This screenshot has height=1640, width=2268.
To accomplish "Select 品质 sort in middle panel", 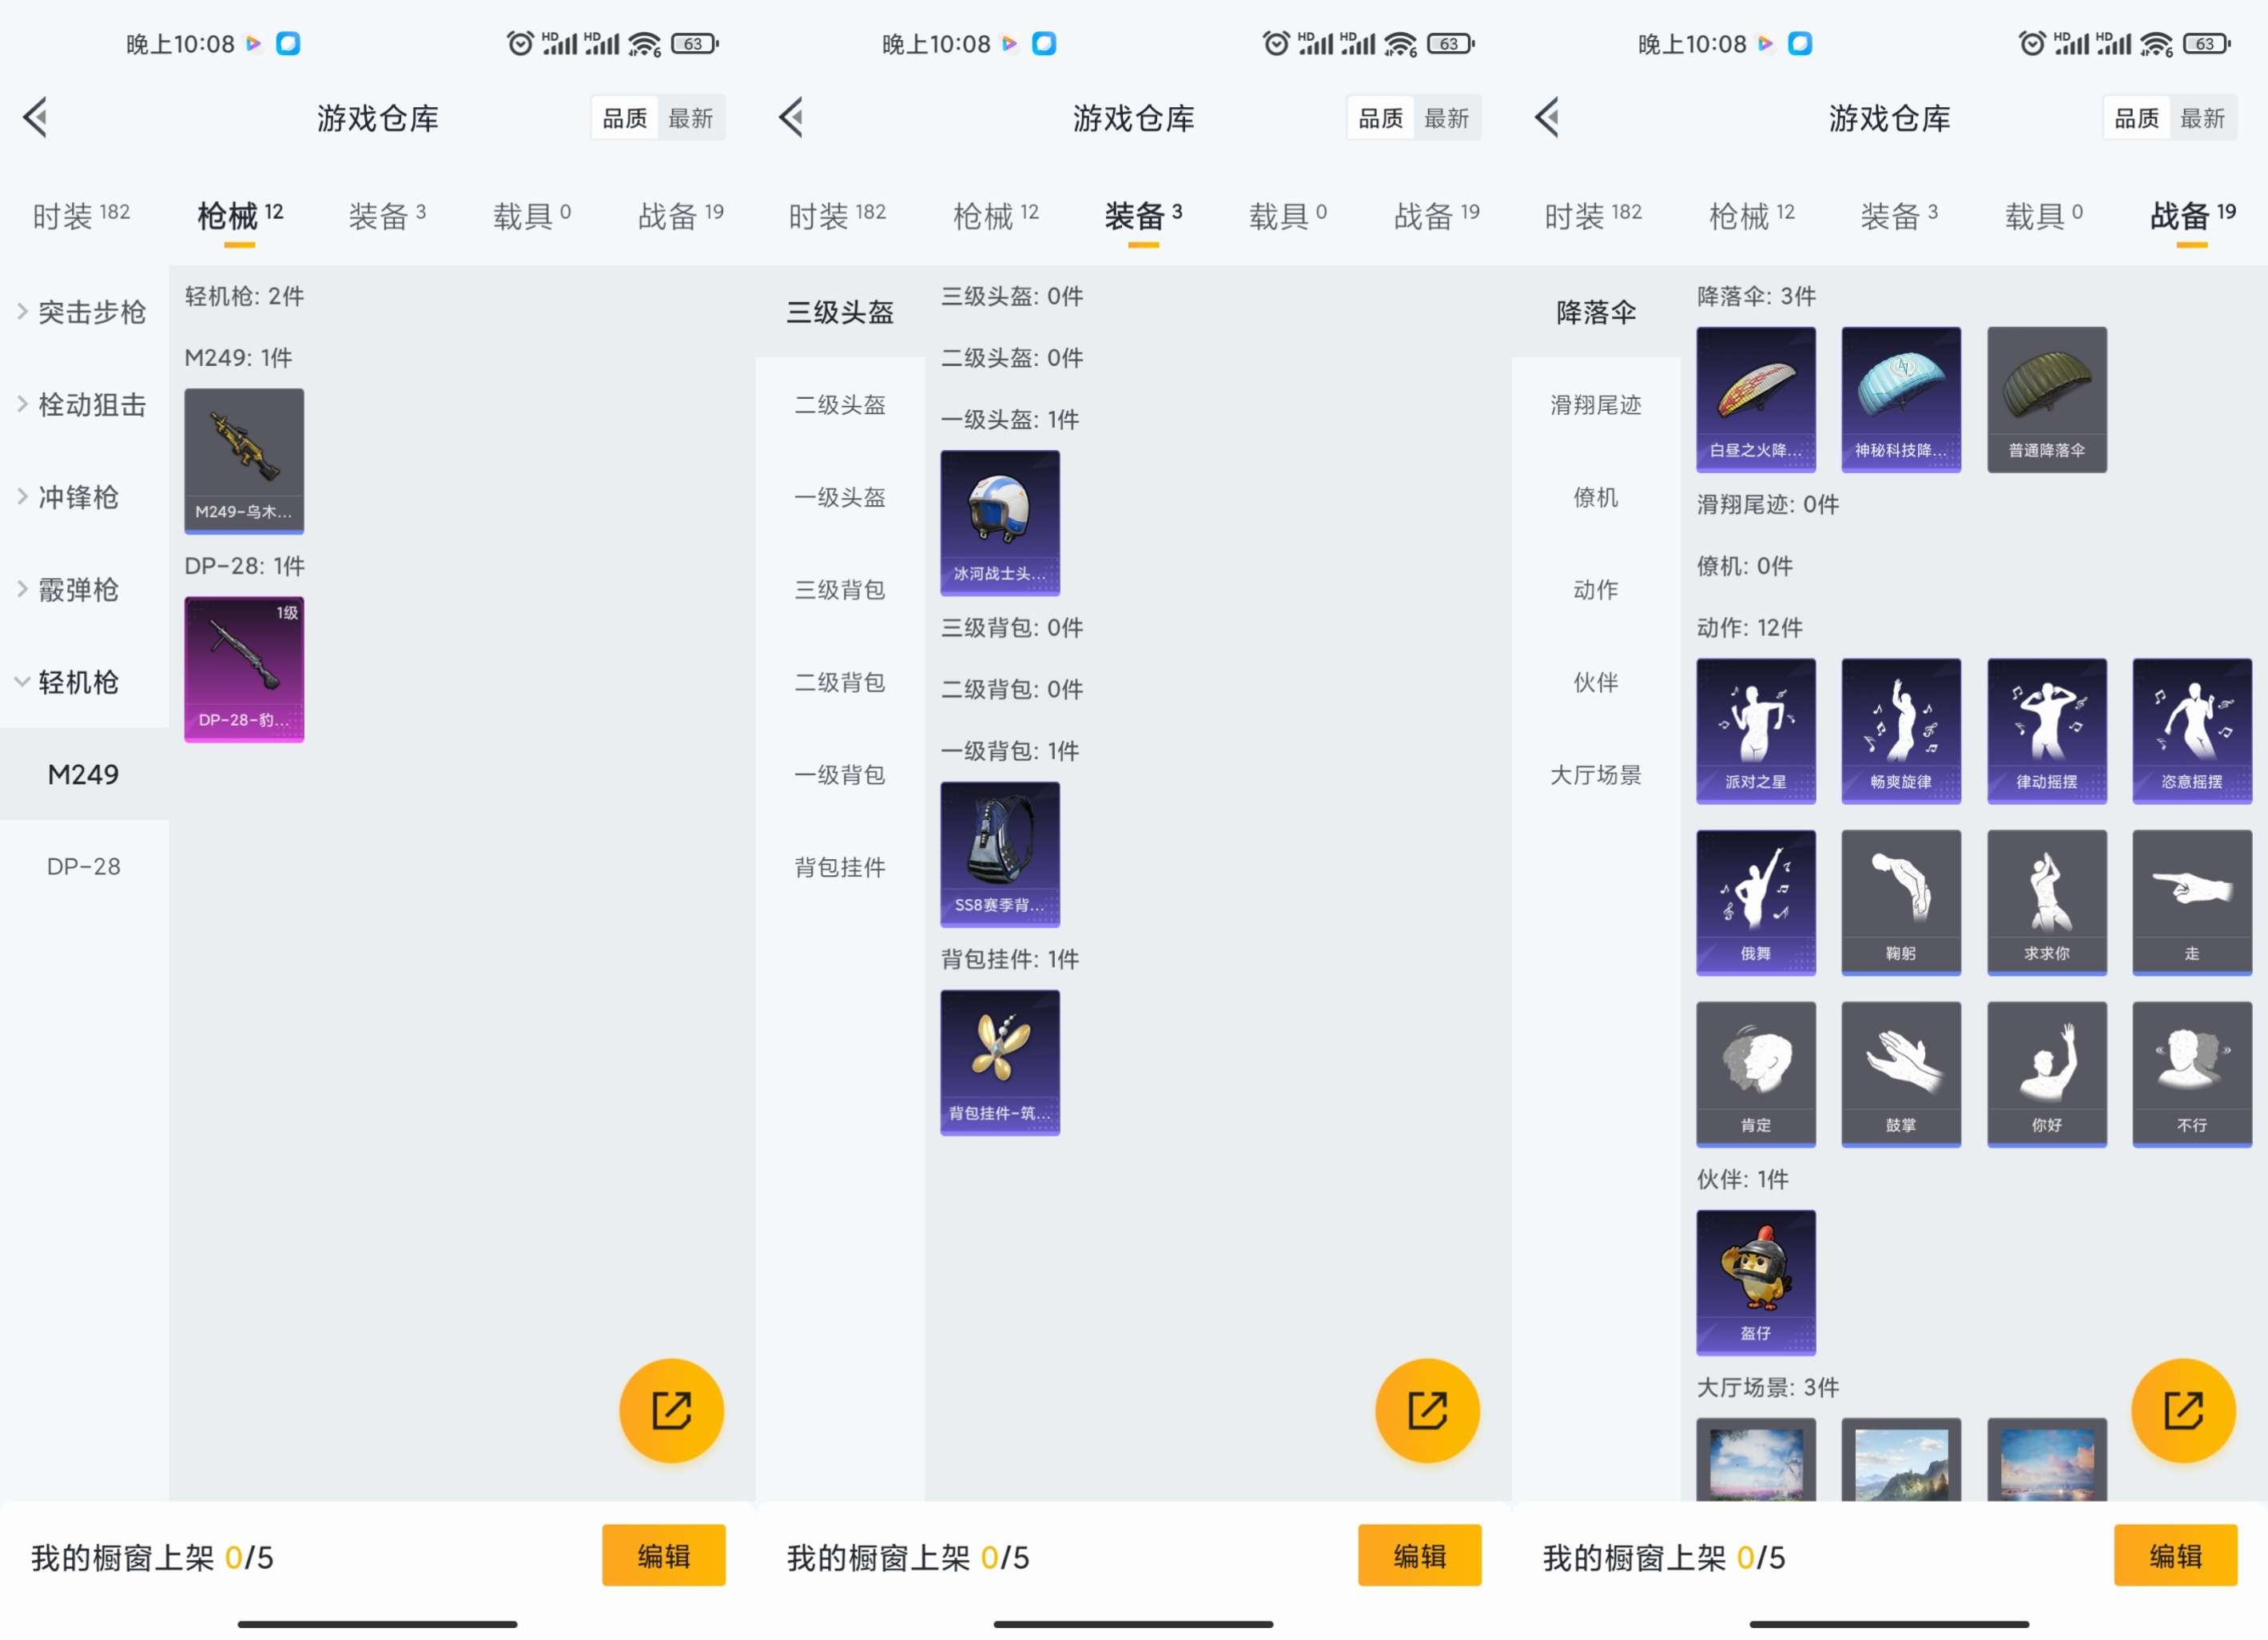I will point(1380,118).
